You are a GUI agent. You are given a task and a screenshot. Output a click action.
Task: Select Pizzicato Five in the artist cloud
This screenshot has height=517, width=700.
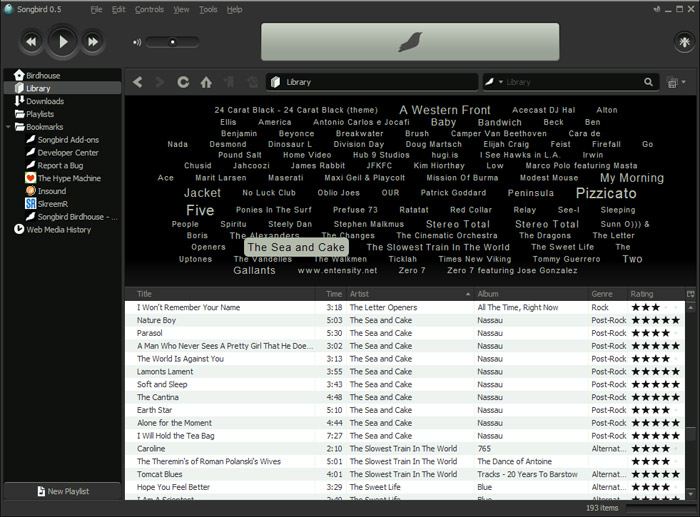click(606, 193)
